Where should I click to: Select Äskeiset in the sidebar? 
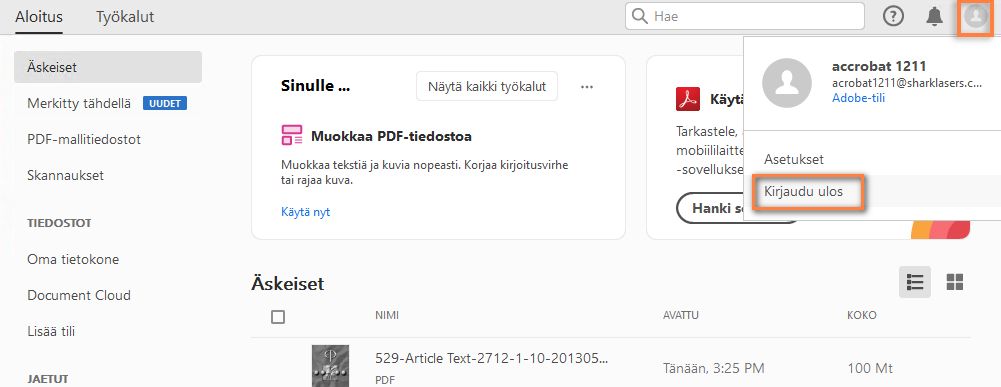tap(108, 67)
